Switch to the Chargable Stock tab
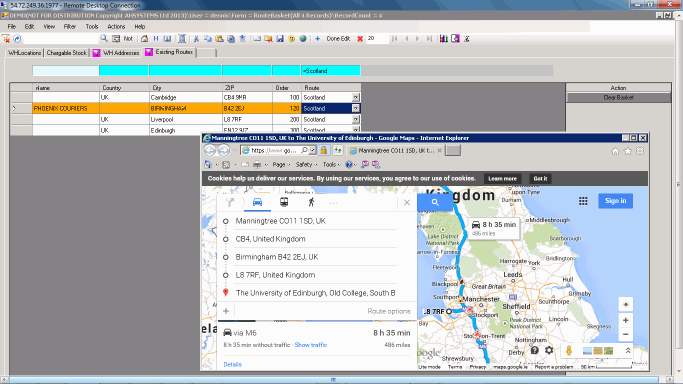Viewport: 683px width, 384px height. [x=67, y=53]
